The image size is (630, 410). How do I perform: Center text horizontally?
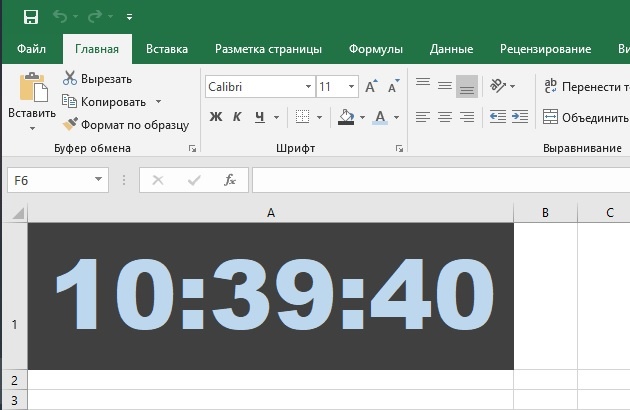coord(445,117)
